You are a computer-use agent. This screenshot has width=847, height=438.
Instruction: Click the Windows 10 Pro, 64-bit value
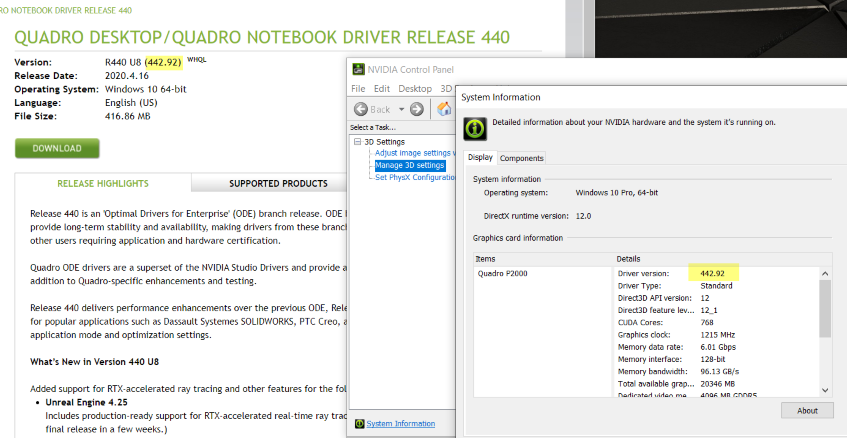(x=617, y=192)
